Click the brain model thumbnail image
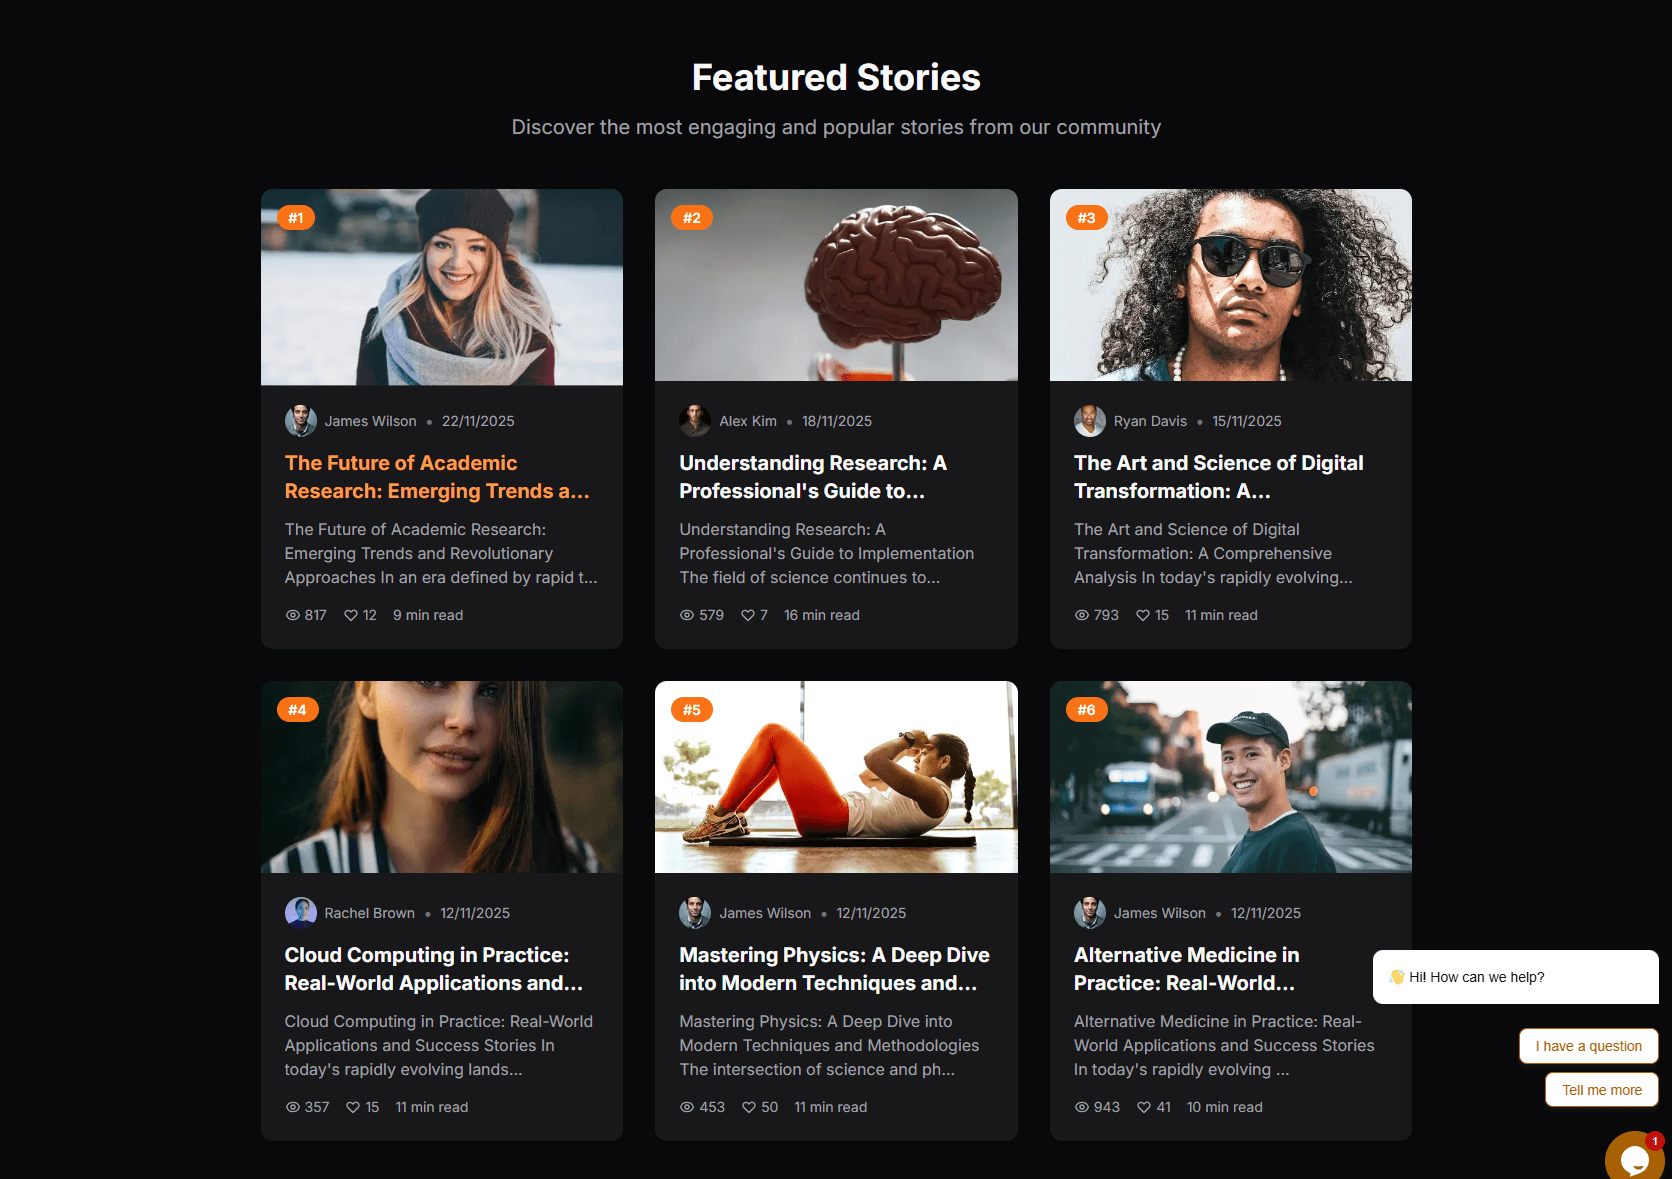The width and height of the screenshot is (1672, 1179). click(836, 285)
